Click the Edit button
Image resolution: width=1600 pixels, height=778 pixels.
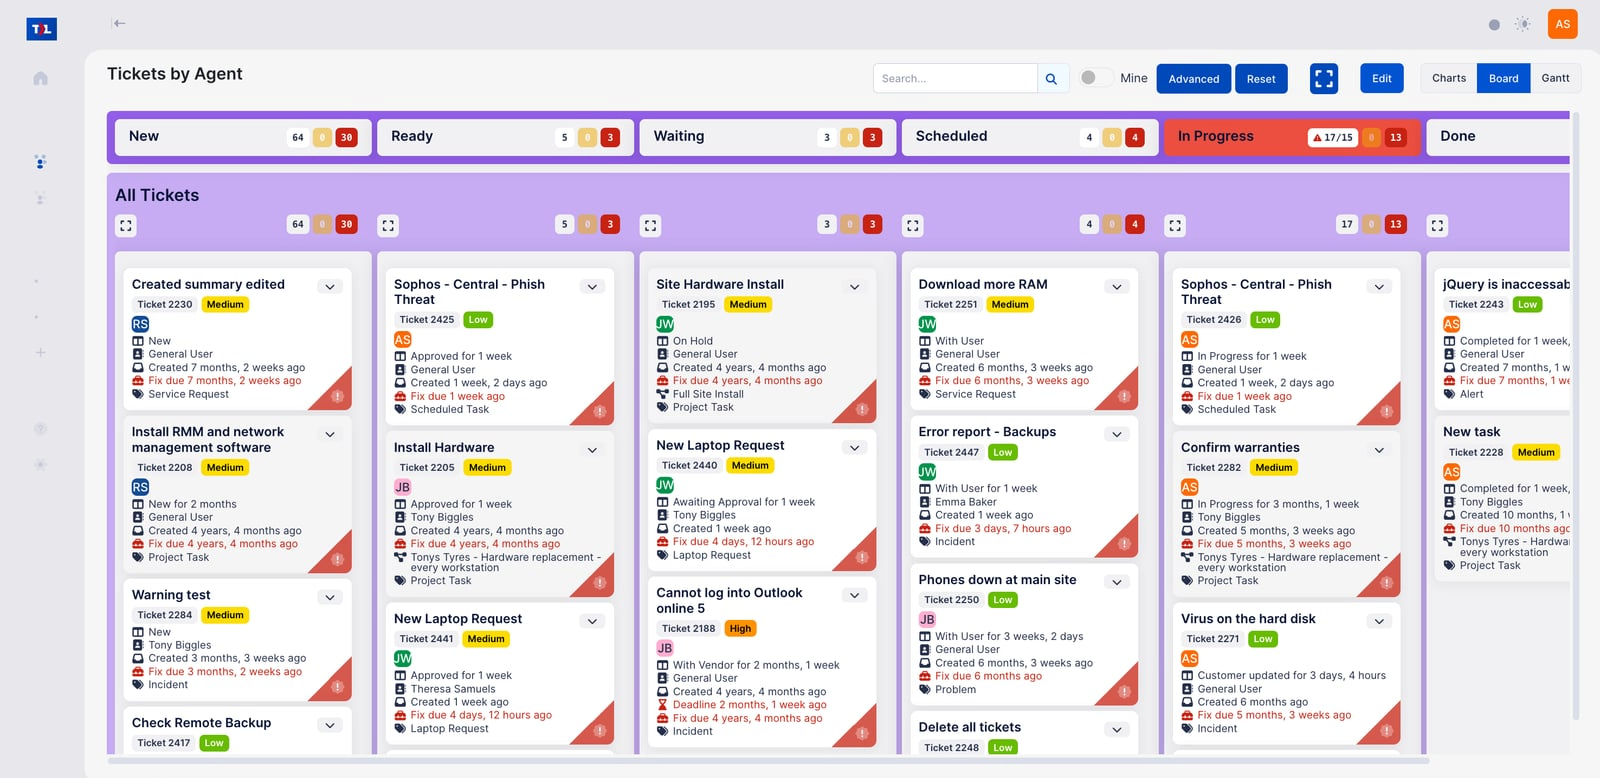1382,78
